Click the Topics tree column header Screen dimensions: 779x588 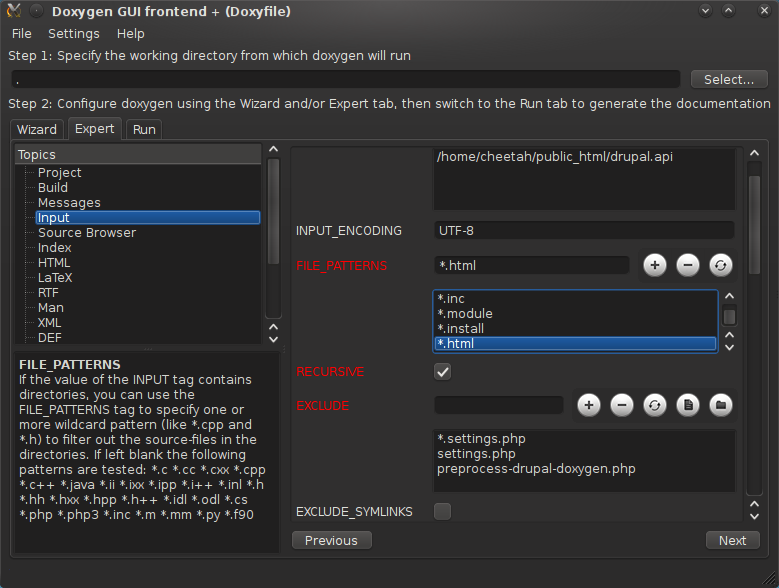[138, 154]
